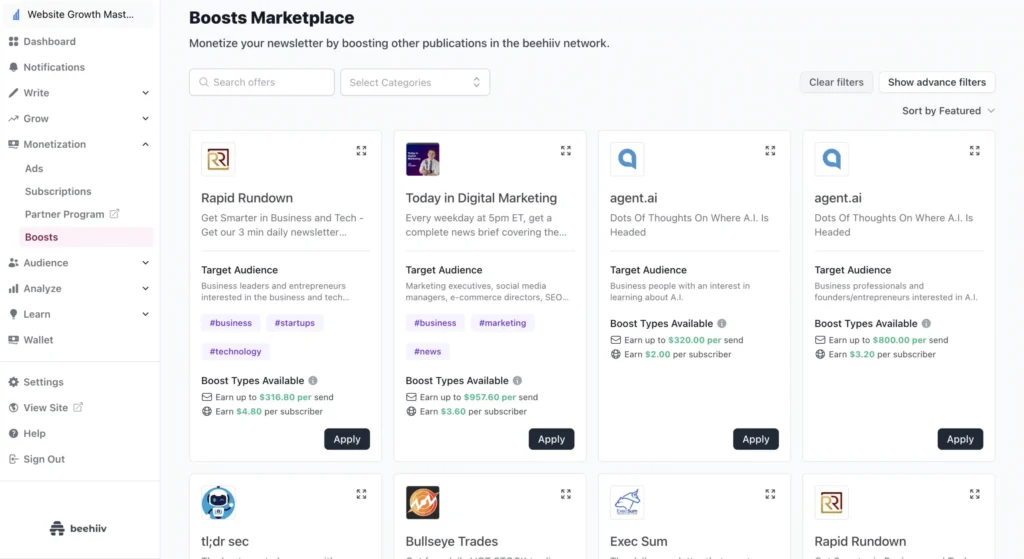Apply to the $320.00 agent.ai boost
Image resolution: width=1024 pixels, height=559 pixels.
(x=756, y=439)
